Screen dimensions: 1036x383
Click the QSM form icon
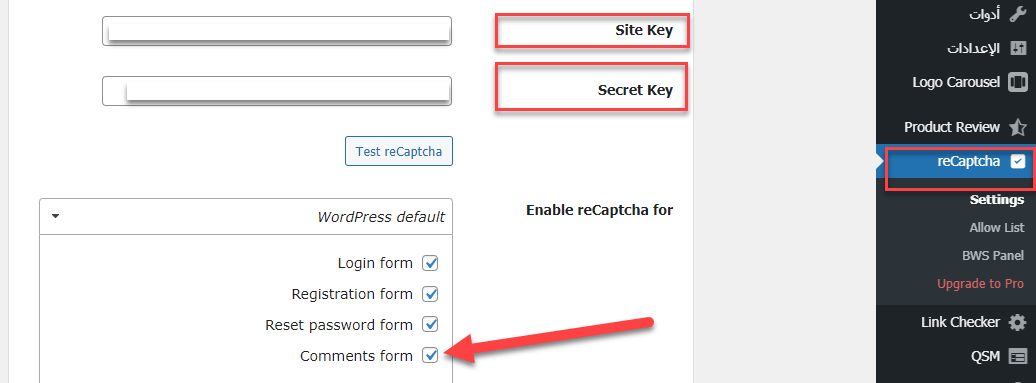[1018, 357]
